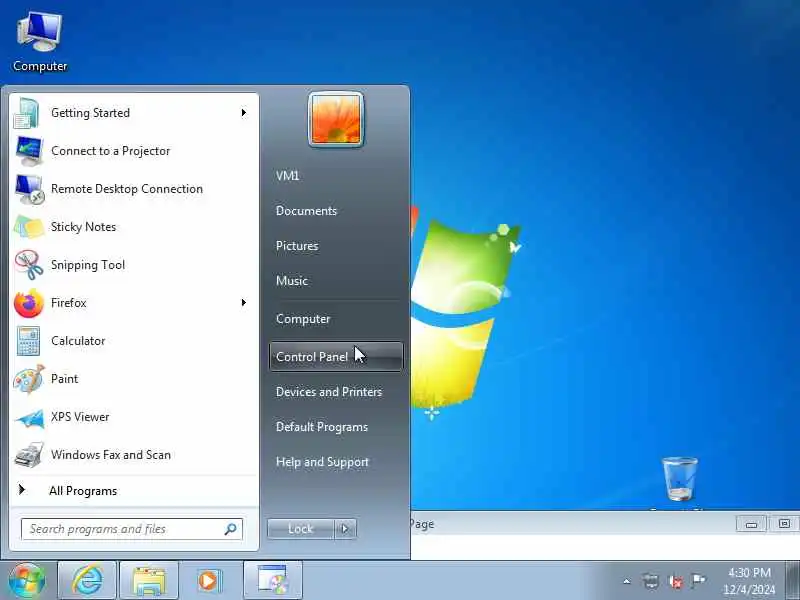The image size is (800, 600).
Task: Click the Start orb button
Action: click(x=27, y=581)
